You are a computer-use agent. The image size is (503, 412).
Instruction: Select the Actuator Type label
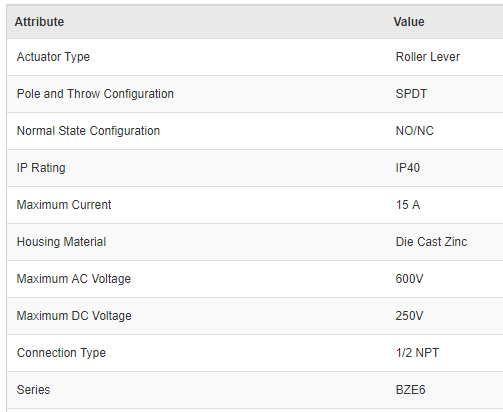[53, 57]
